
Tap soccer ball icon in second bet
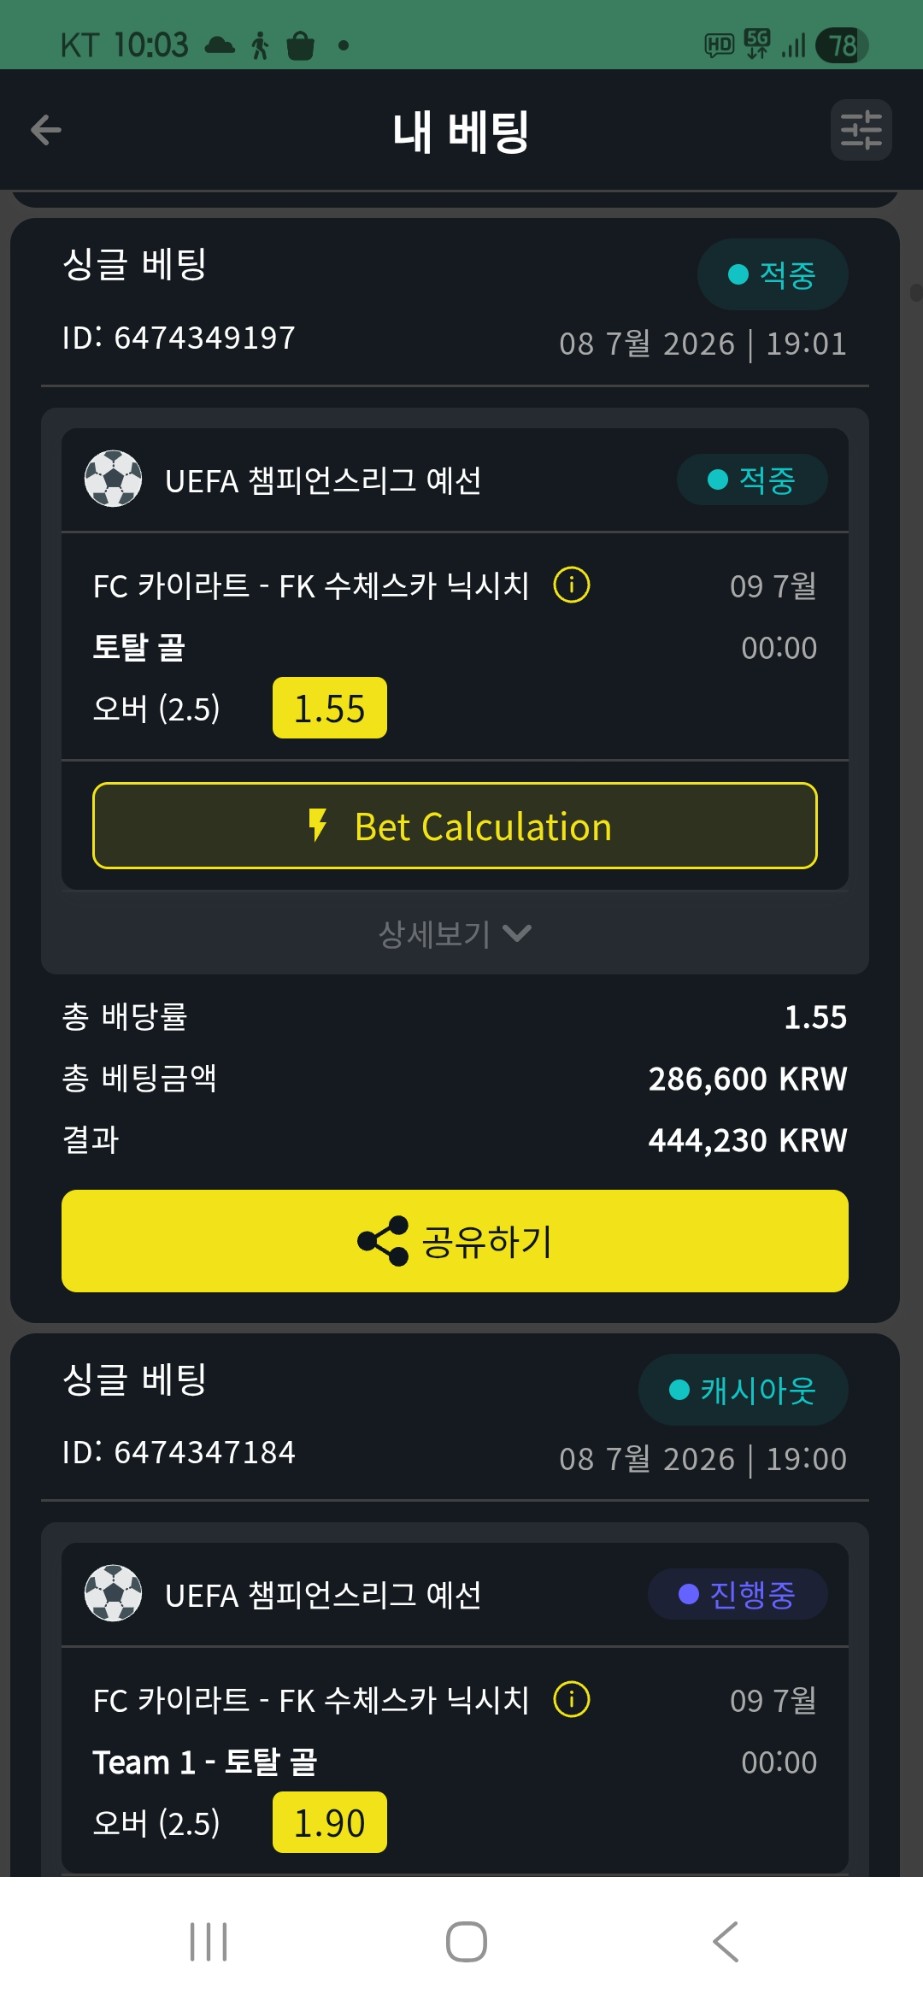113,1593
